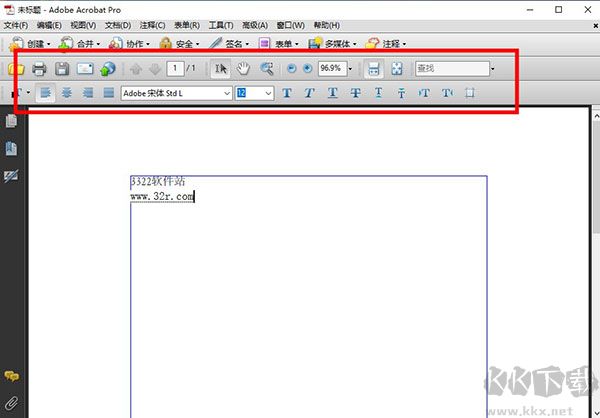Choose the Select text cursor tool
This screenshot has width=600, height=418.
pos(220,69)
